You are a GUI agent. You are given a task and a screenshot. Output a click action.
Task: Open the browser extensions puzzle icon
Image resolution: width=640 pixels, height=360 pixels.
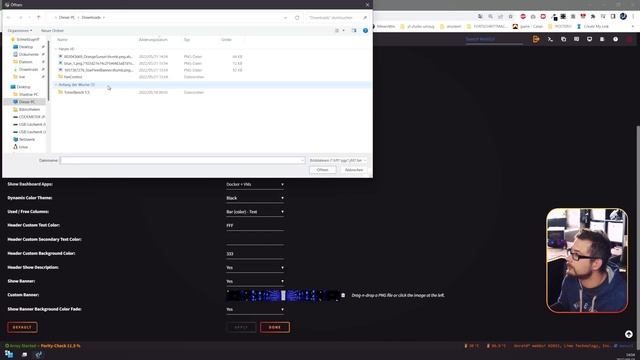[593, 16]
